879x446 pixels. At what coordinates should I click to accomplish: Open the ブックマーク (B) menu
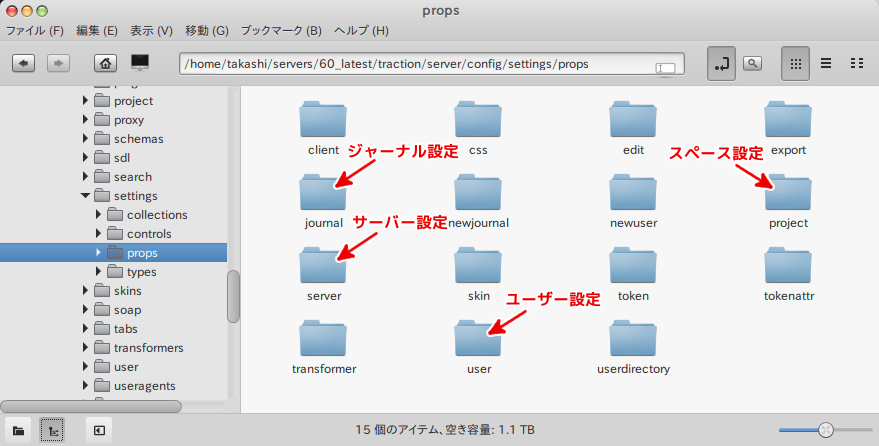click(x=281, y=31)
